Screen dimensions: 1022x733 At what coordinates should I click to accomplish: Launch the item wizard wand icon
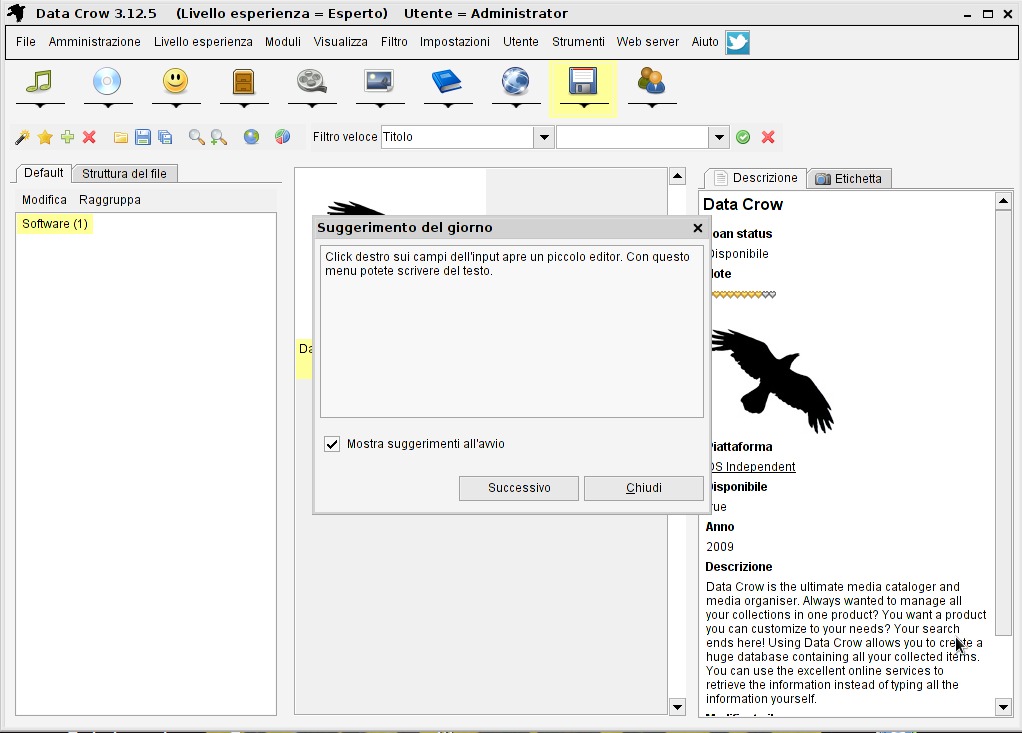point(23,137)
